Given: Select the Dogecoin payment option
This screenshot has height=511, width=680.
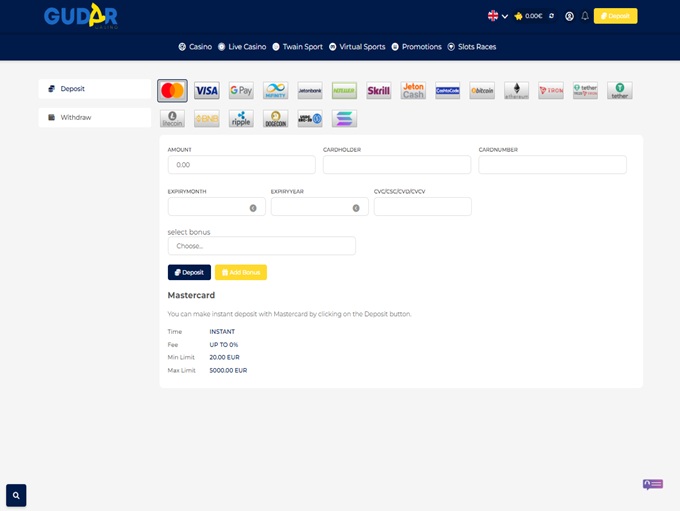Looking at the screenshot, I should (x=275, y=119).
